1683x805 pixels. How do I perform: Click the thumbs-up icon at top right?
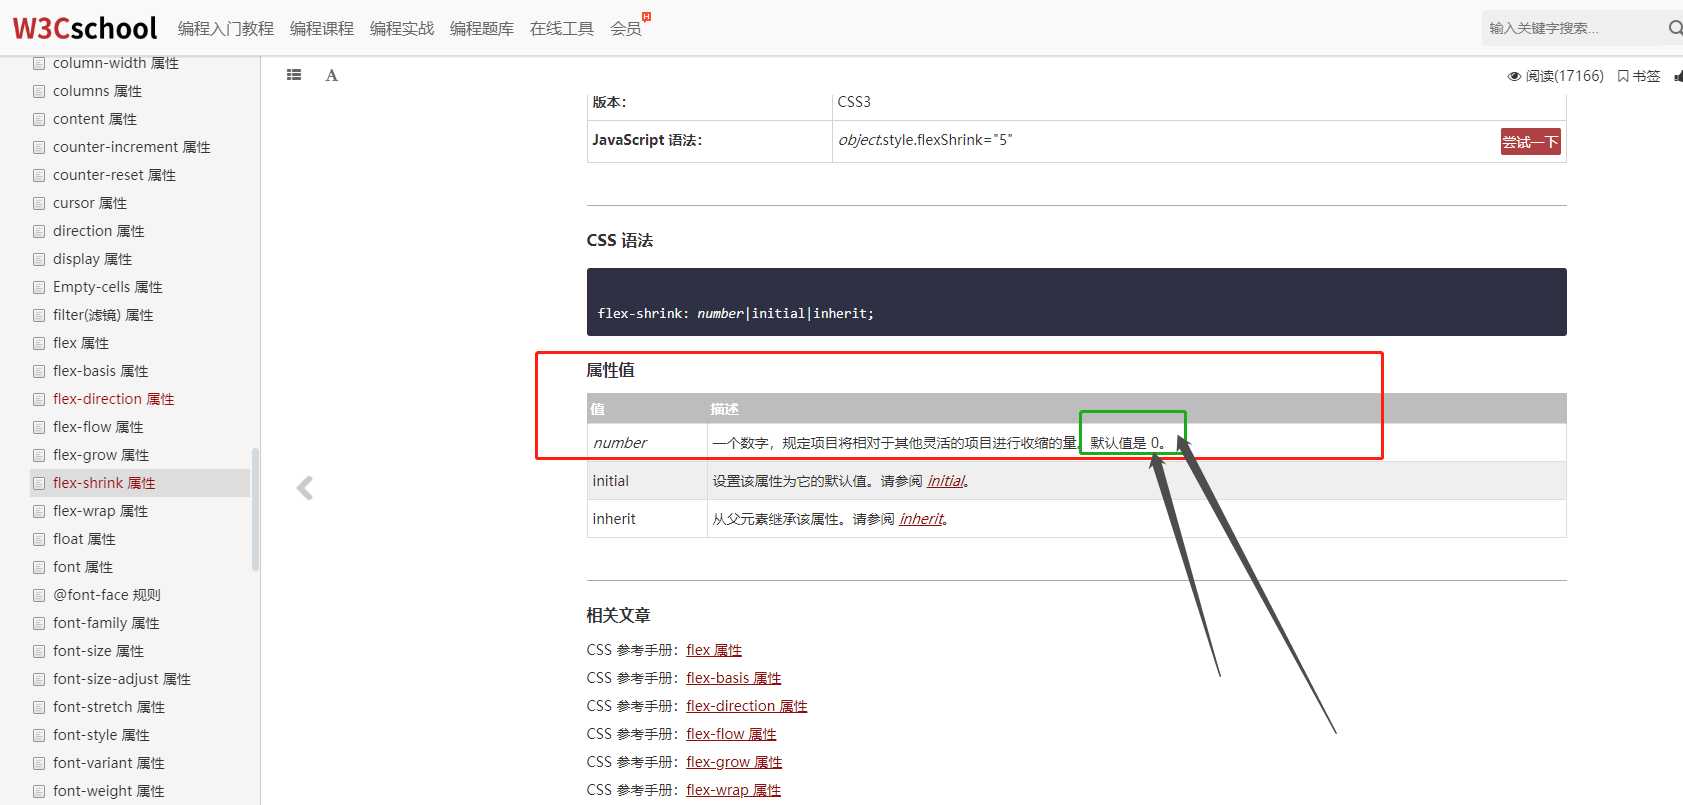click(1678, 76)
